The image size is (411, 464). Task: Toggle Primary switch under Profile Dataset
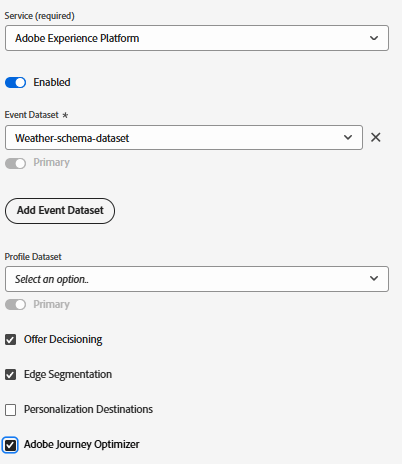(15, 304)
